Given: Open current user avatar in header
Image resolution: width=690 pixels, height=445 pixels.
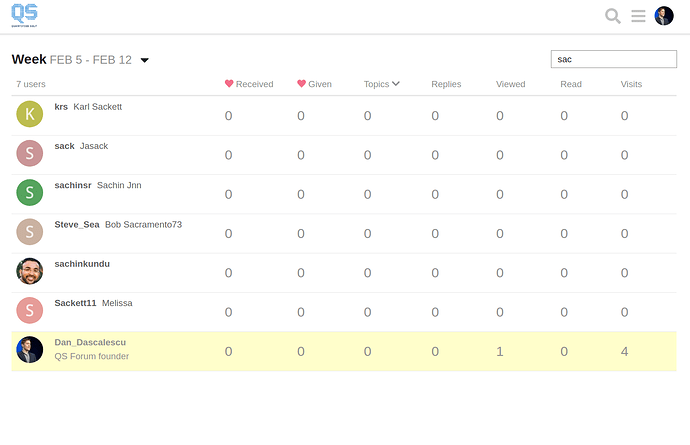Looking at the screenshot, I should [x=664, y=16].
